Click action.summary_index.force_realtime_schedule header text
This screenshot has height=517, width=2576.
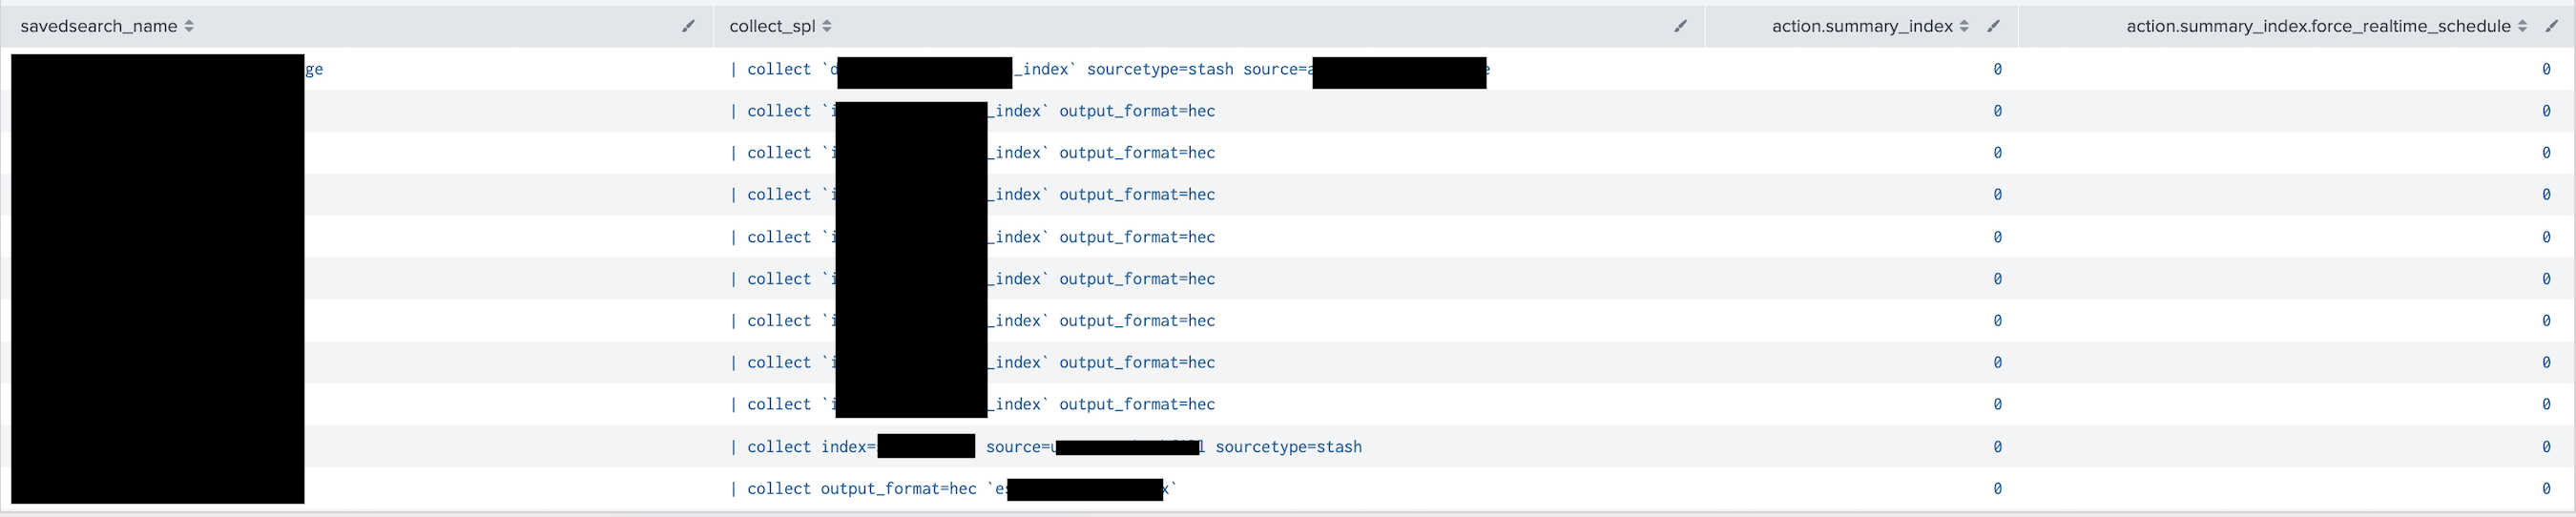tap(2317, 26)
